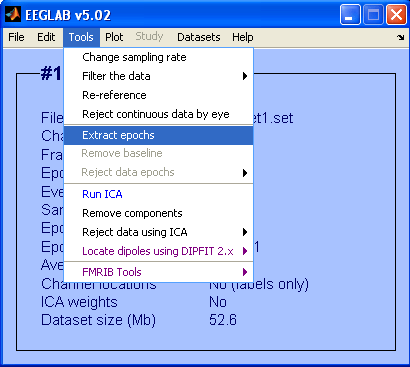Open the Plot menu
Image resolution: width=410 pixels, height=367 pixels.
[x=114, y=37]
